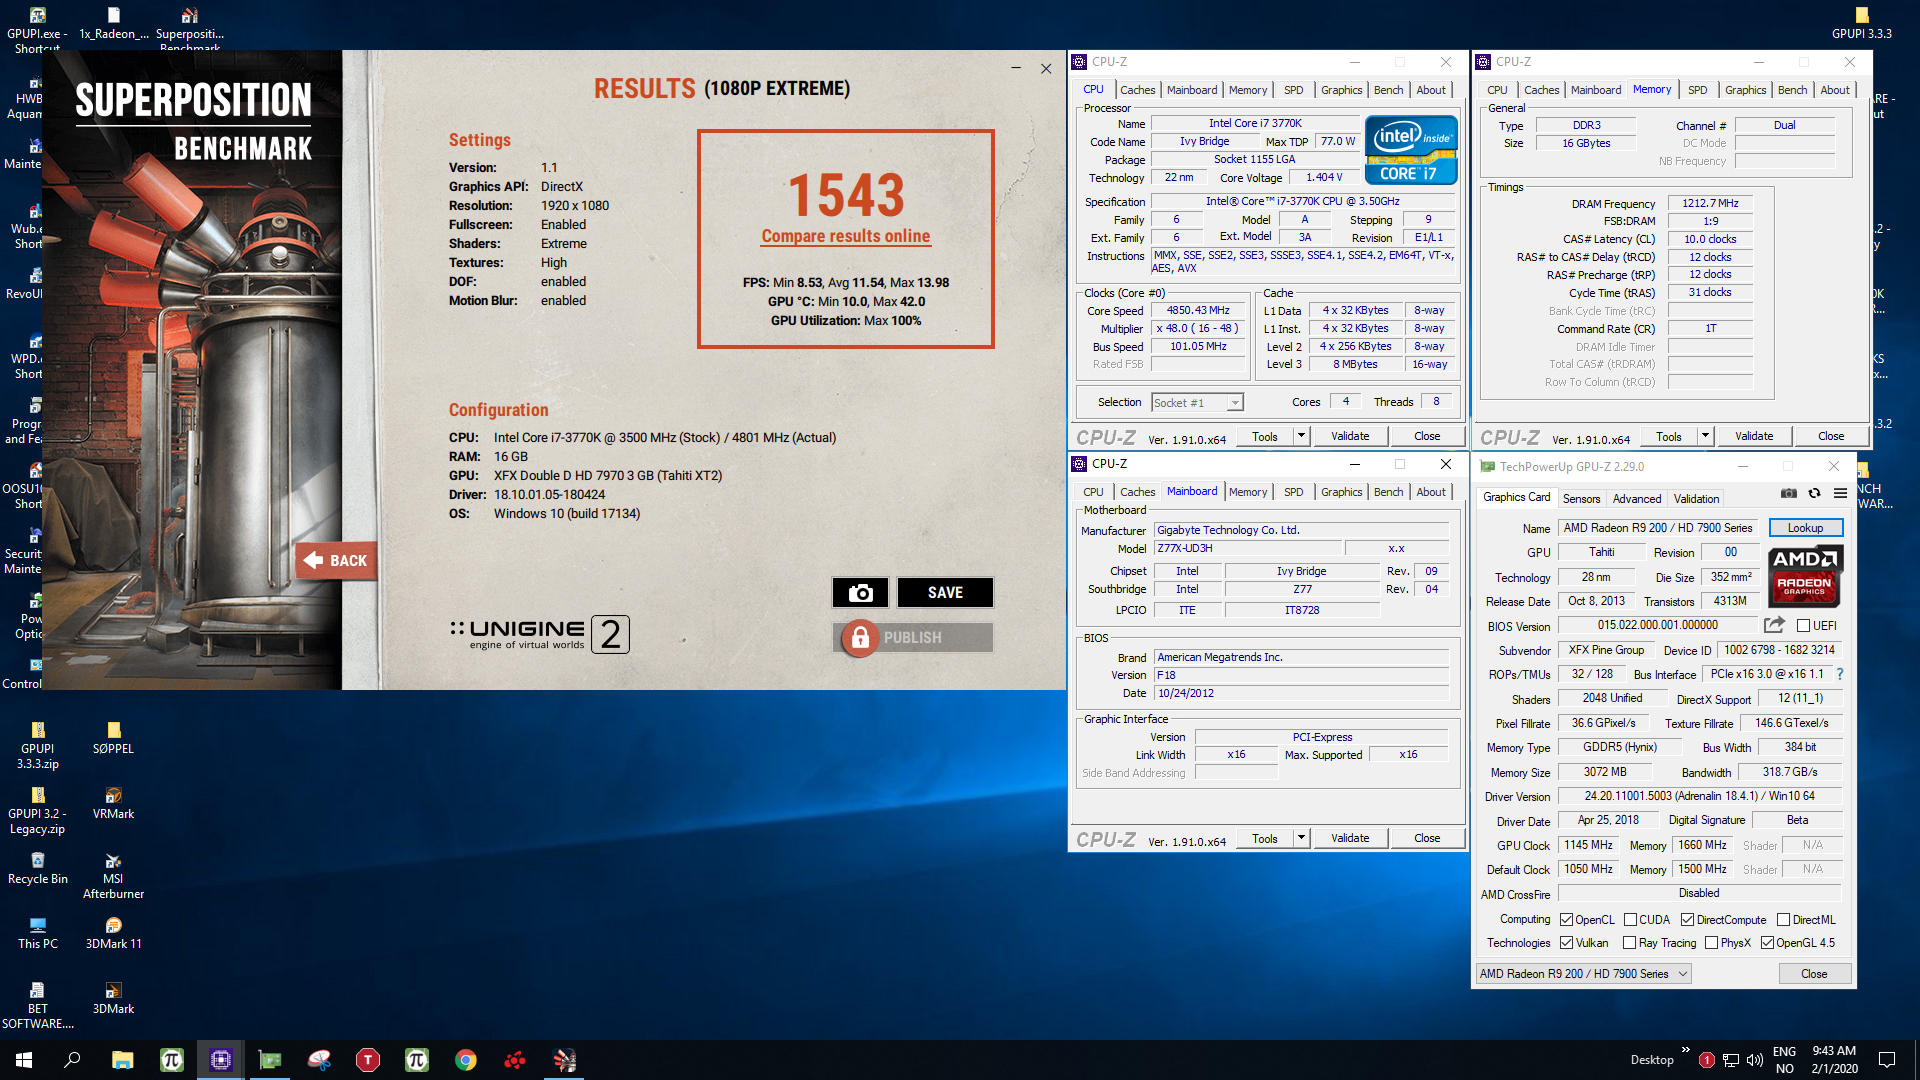The width and height of the screenshot is (1920, 1080).
Task: Click the screenshot camera icon in Superposition
Action: click(860, 593)
